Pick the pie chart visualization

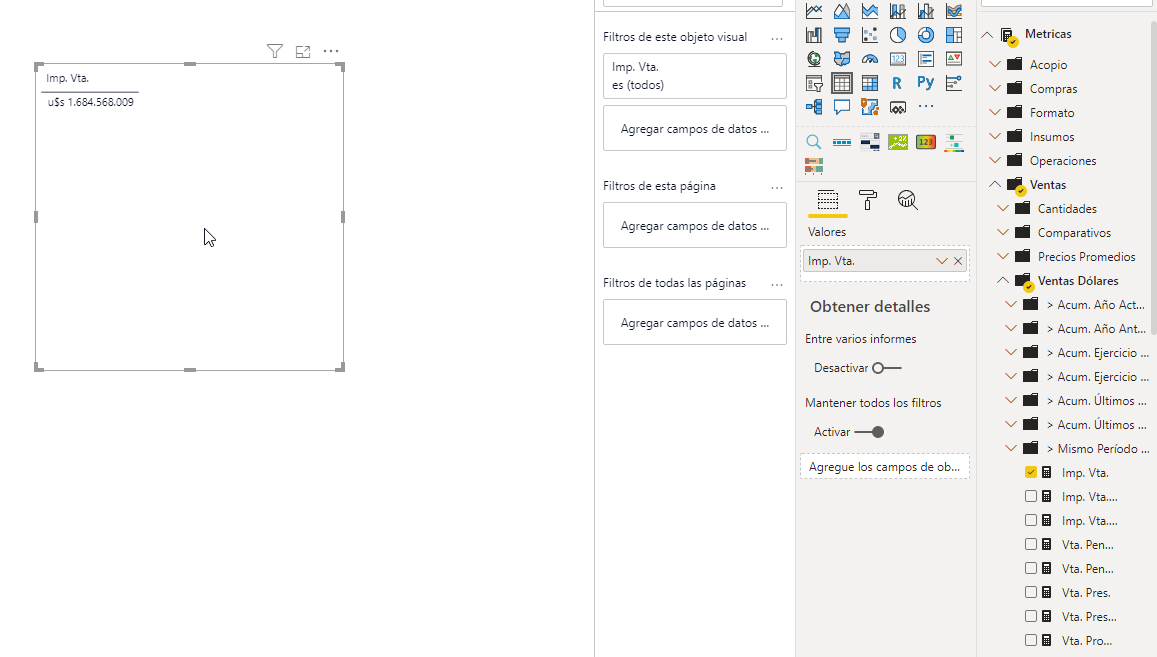click(x=898, y=35)
